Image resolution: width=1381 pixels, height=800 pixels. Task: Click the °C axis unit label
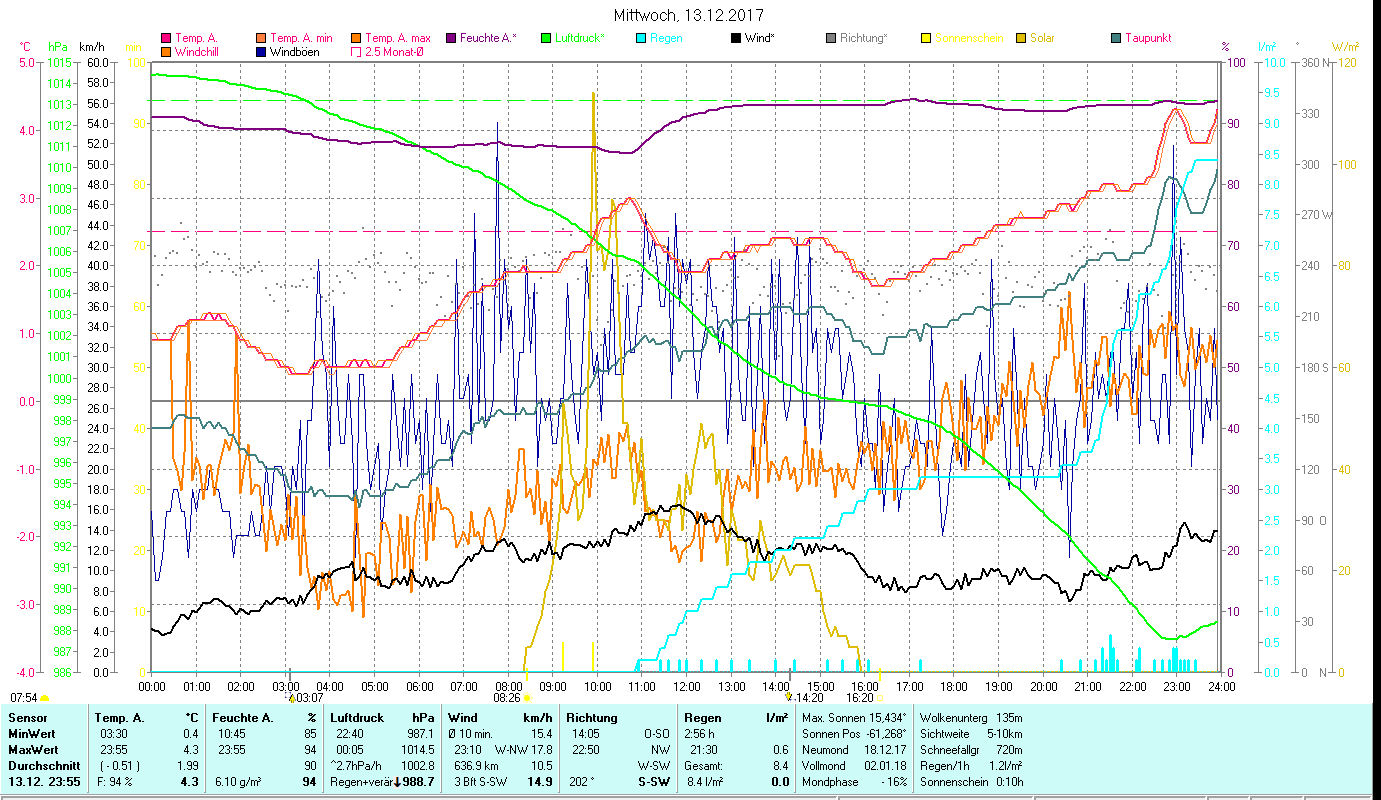tap(26, 47)
